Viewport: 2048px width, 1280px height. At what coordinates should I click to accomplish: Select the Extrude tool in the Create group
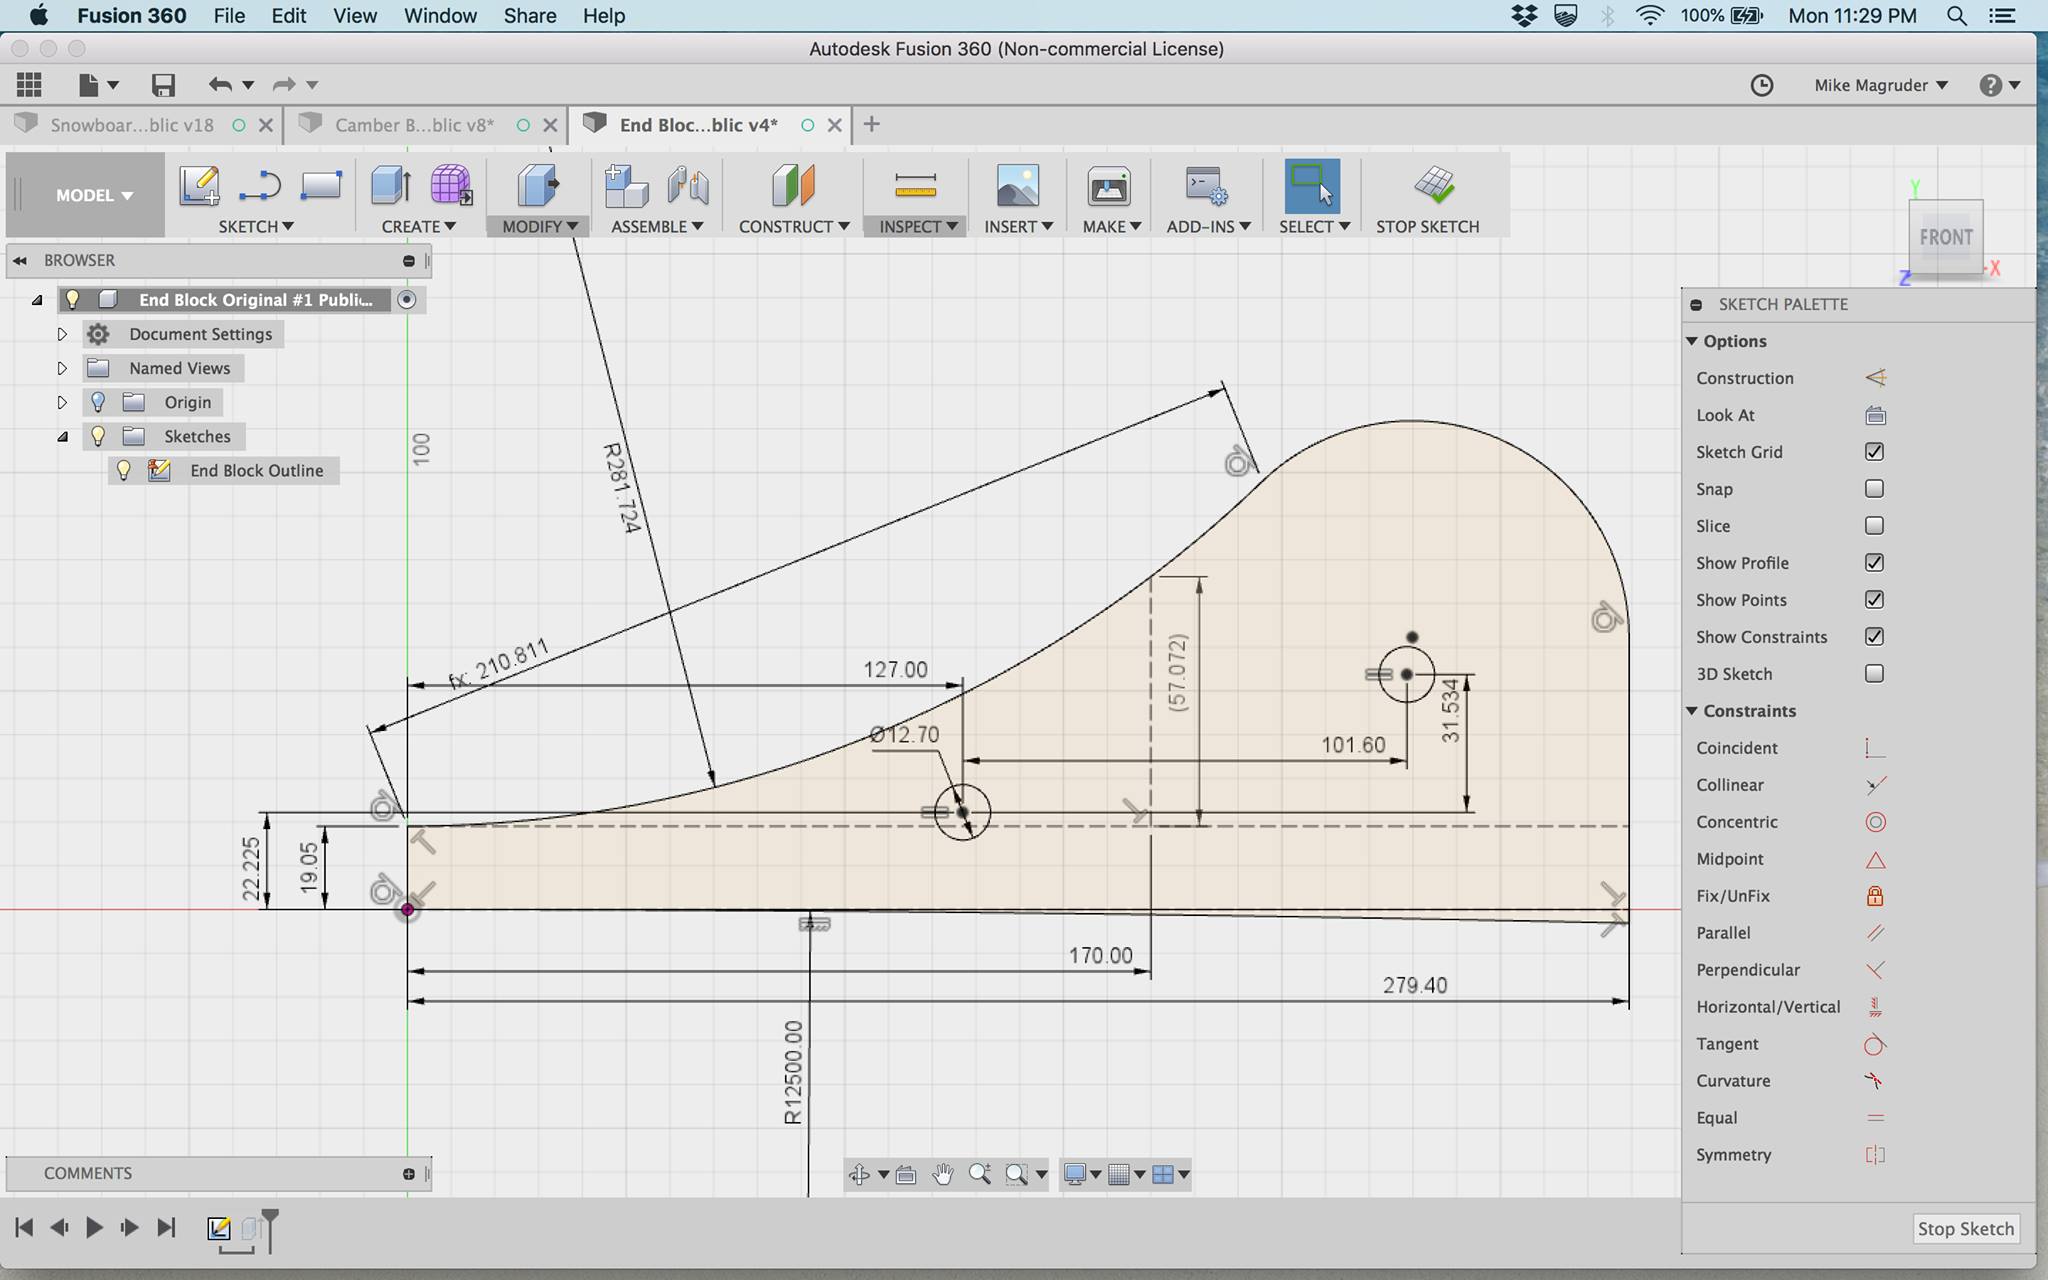pyautogui.click(x=390, y=186)
